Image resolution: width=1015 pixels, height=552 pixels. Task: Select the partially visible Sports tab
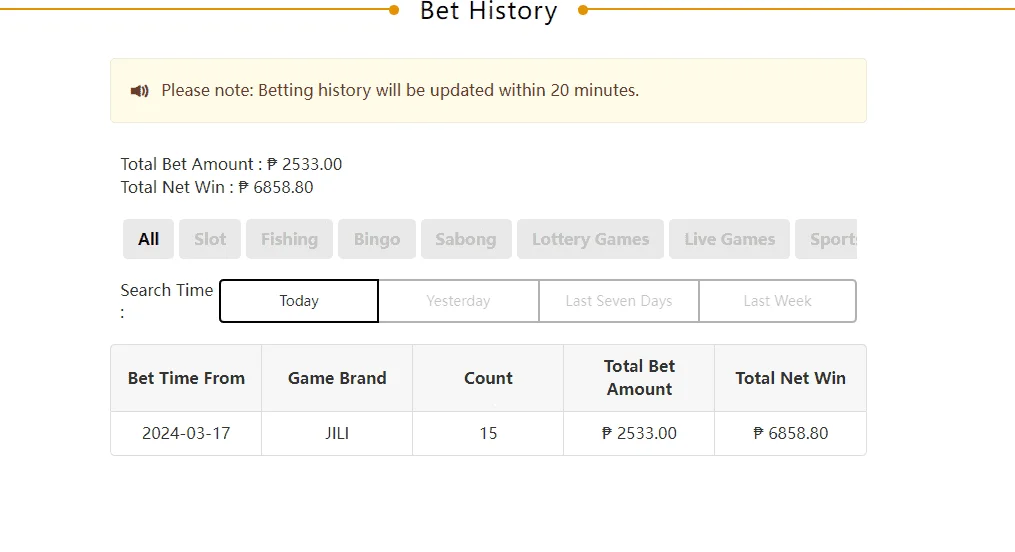point(827,239)
